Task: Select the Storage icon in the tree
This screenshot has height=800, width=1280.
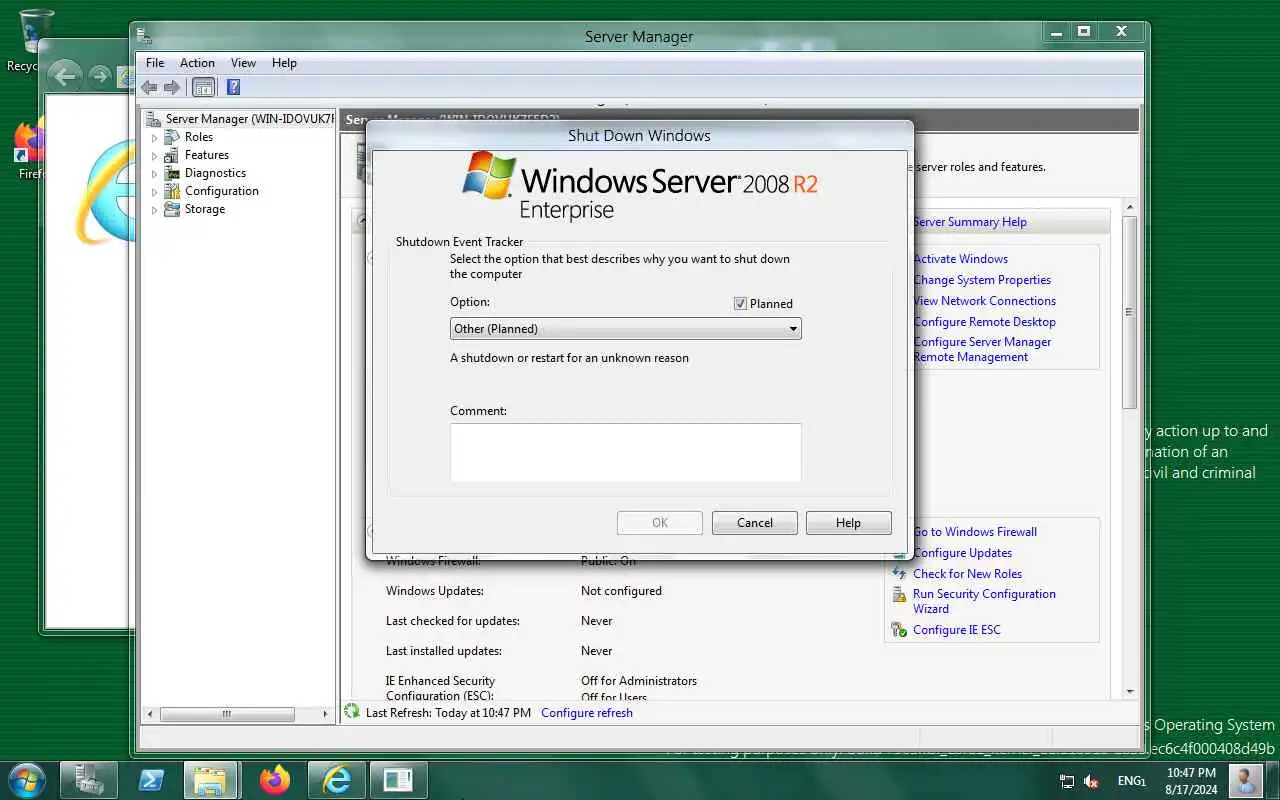Action: pyautogui.click(x=173, y=209)
